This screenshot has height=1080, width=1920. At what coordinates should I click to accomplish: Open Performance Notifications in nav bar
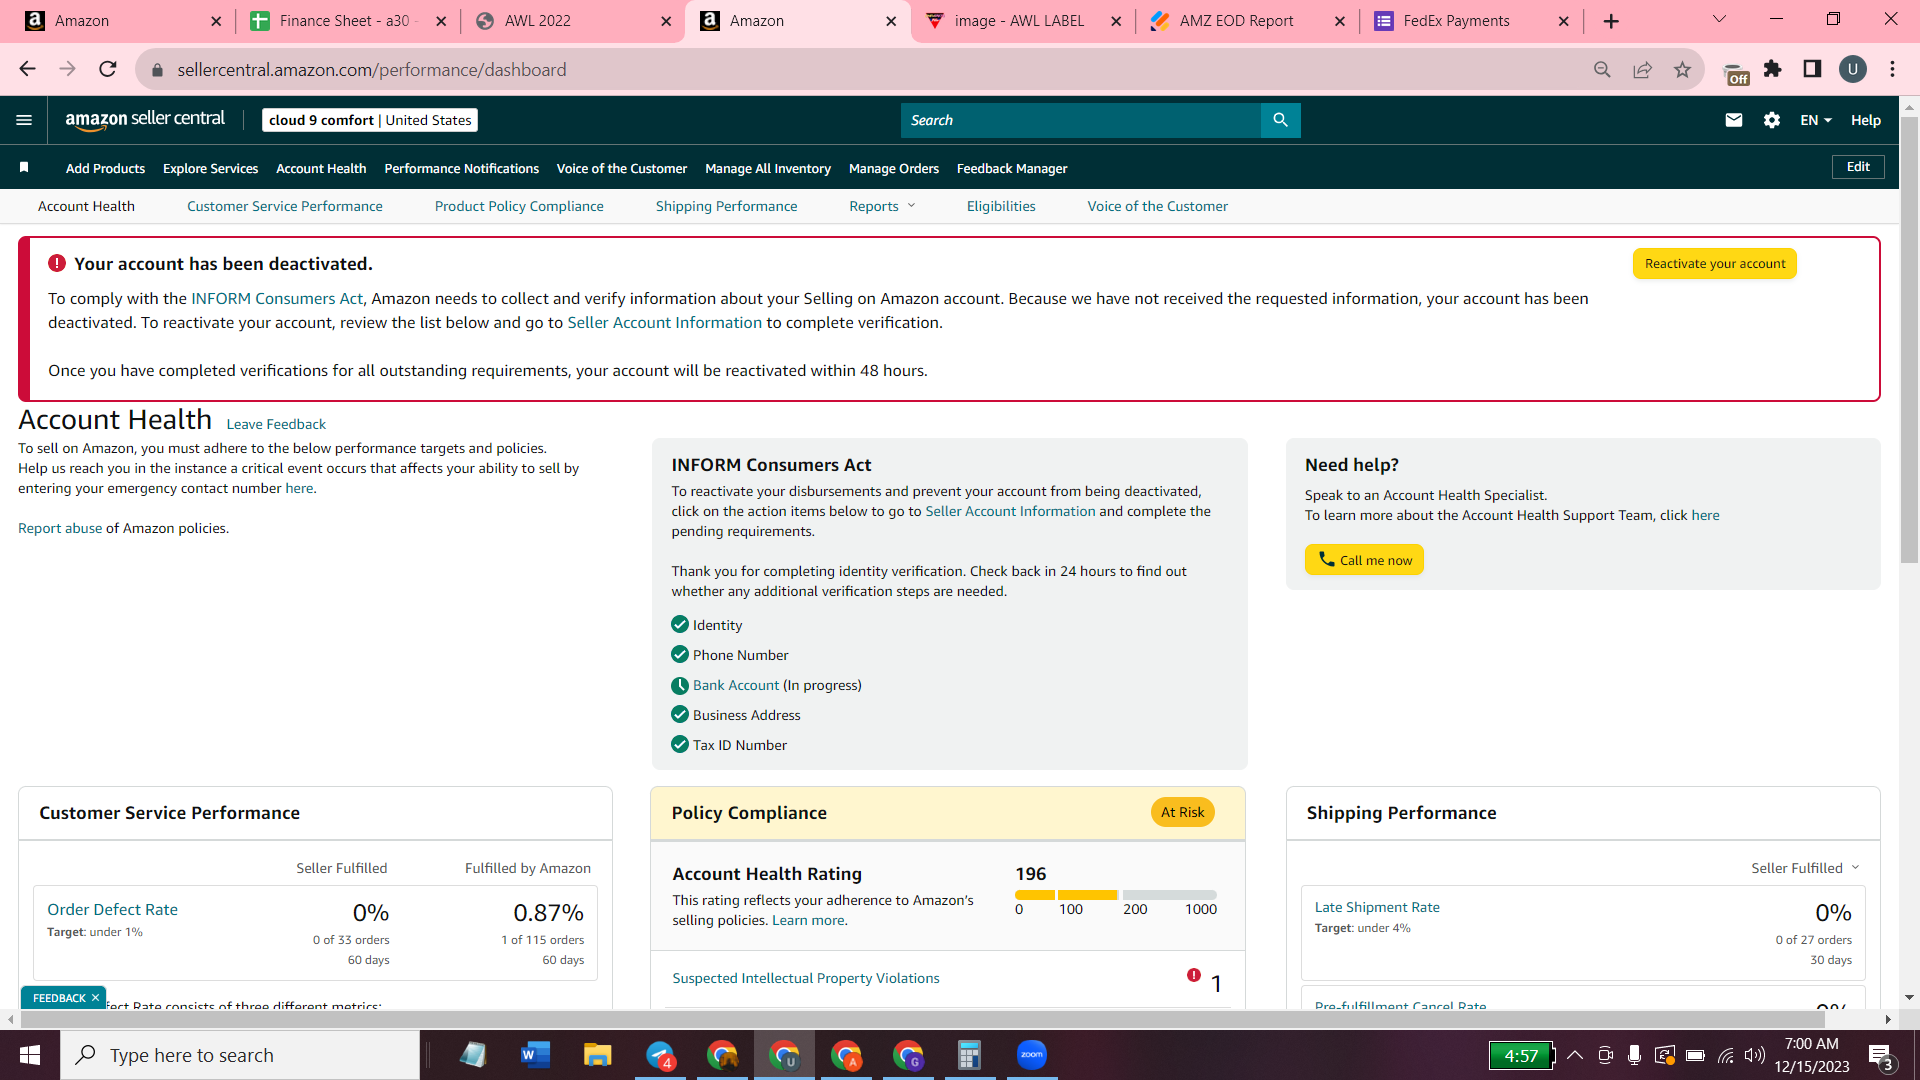pyautogui.click(x=462, y=168)
